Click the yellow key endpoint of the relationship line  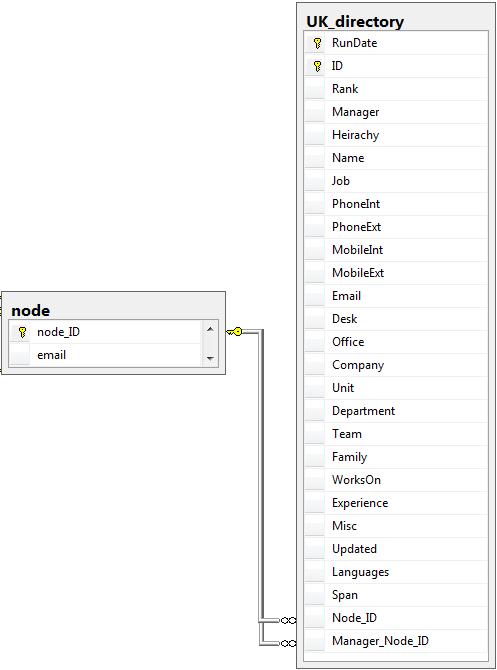click(234, 332)
